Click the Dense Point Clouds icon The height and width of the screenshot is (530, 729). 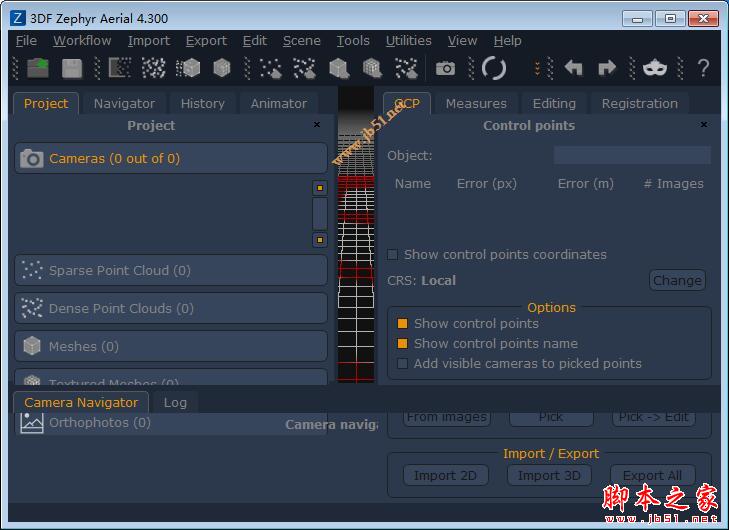(x=32, y=308)
